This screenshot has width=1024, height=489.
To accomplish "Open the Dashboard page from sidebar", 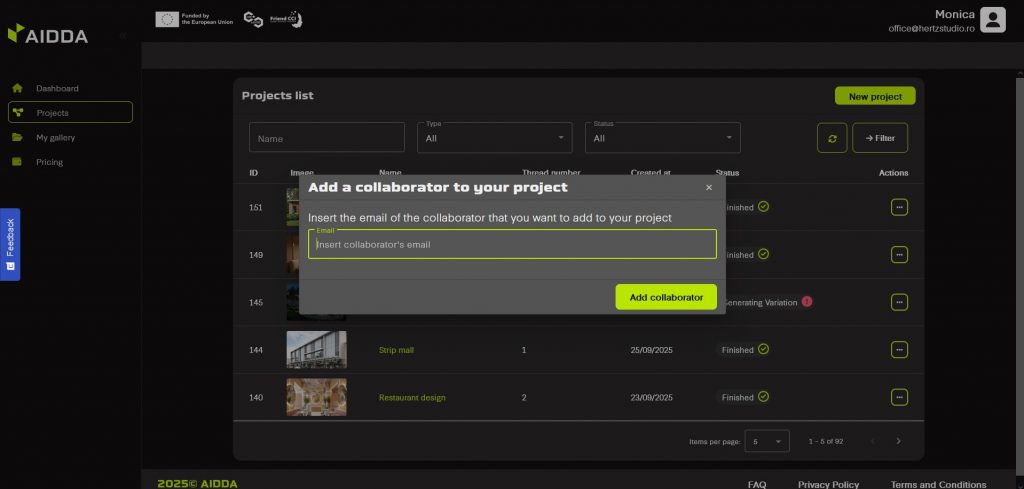I will click(x=57, y=89).
